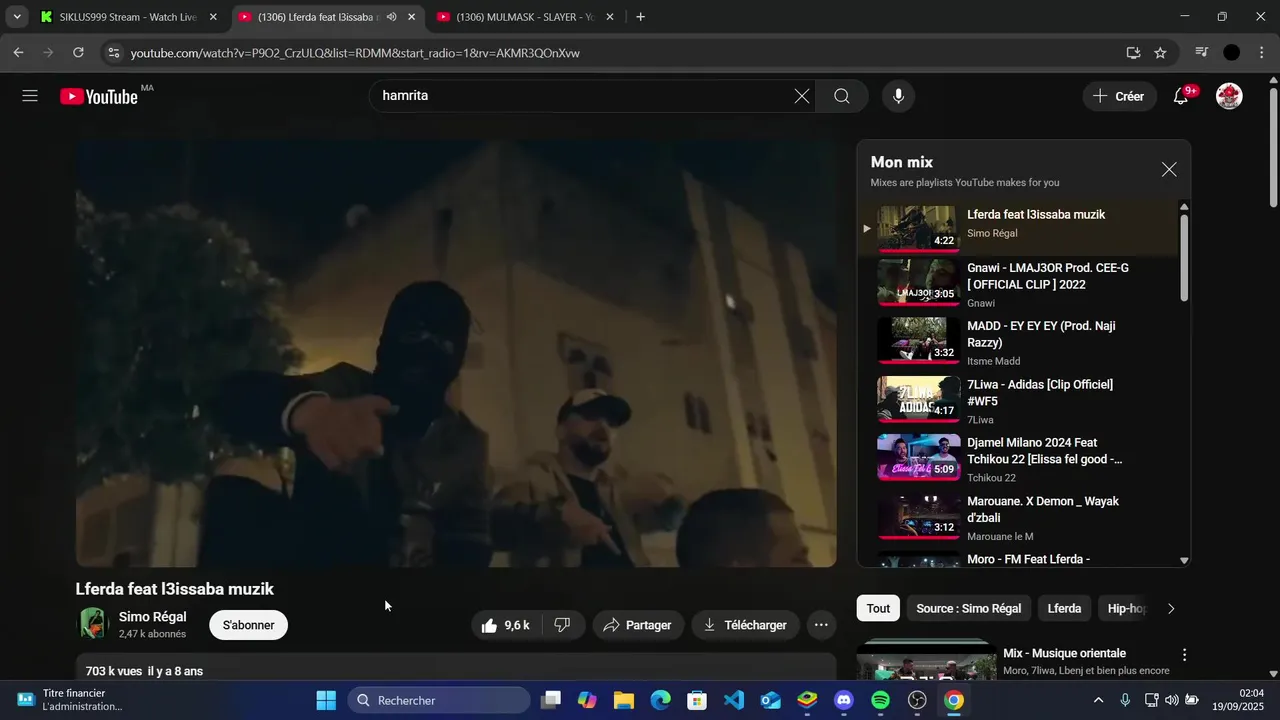Mute the Lferda tab audio icon
Image resolution: width=1280 pixels, height=720 pixels.
(391, 17)
